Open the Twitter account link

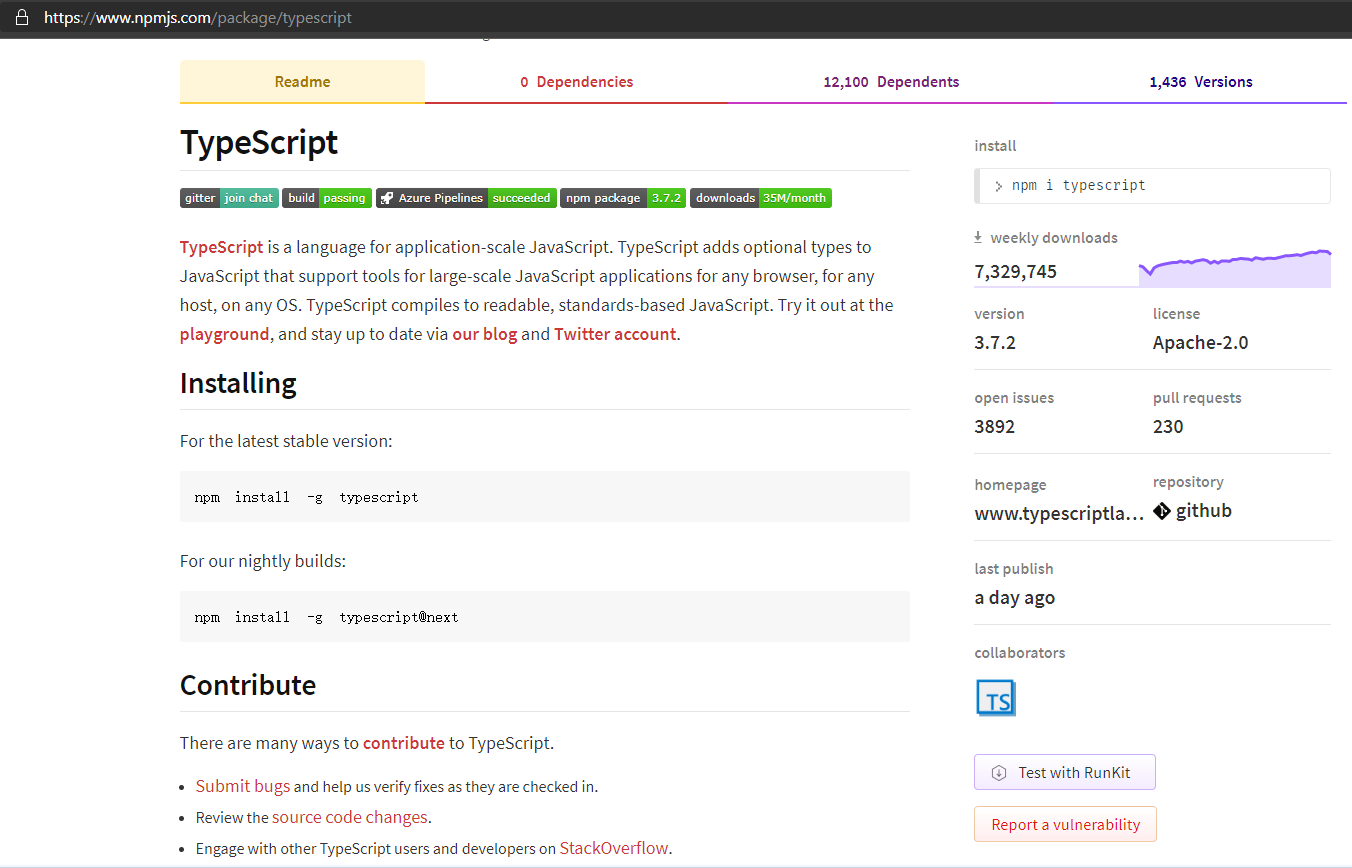tap(615, 334)
